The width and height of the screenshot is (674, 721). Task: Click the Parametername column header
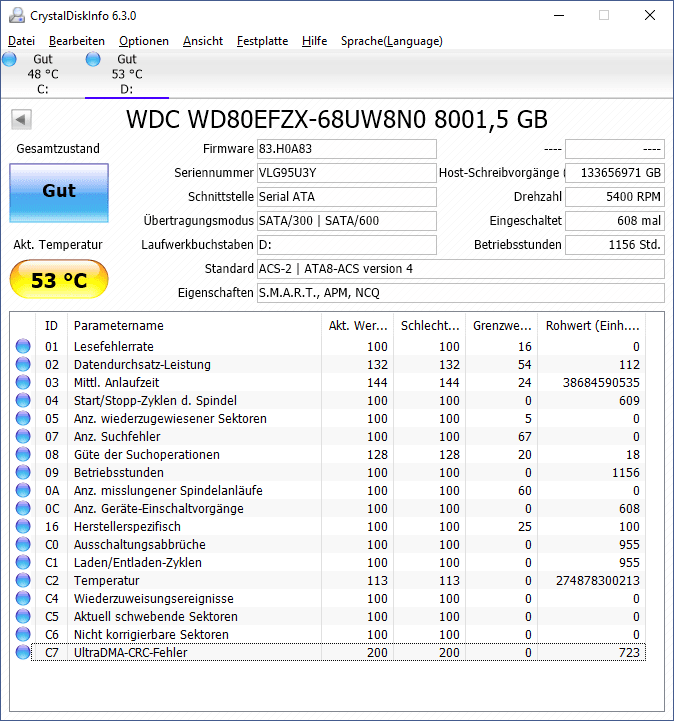click(x=194, y=326)
